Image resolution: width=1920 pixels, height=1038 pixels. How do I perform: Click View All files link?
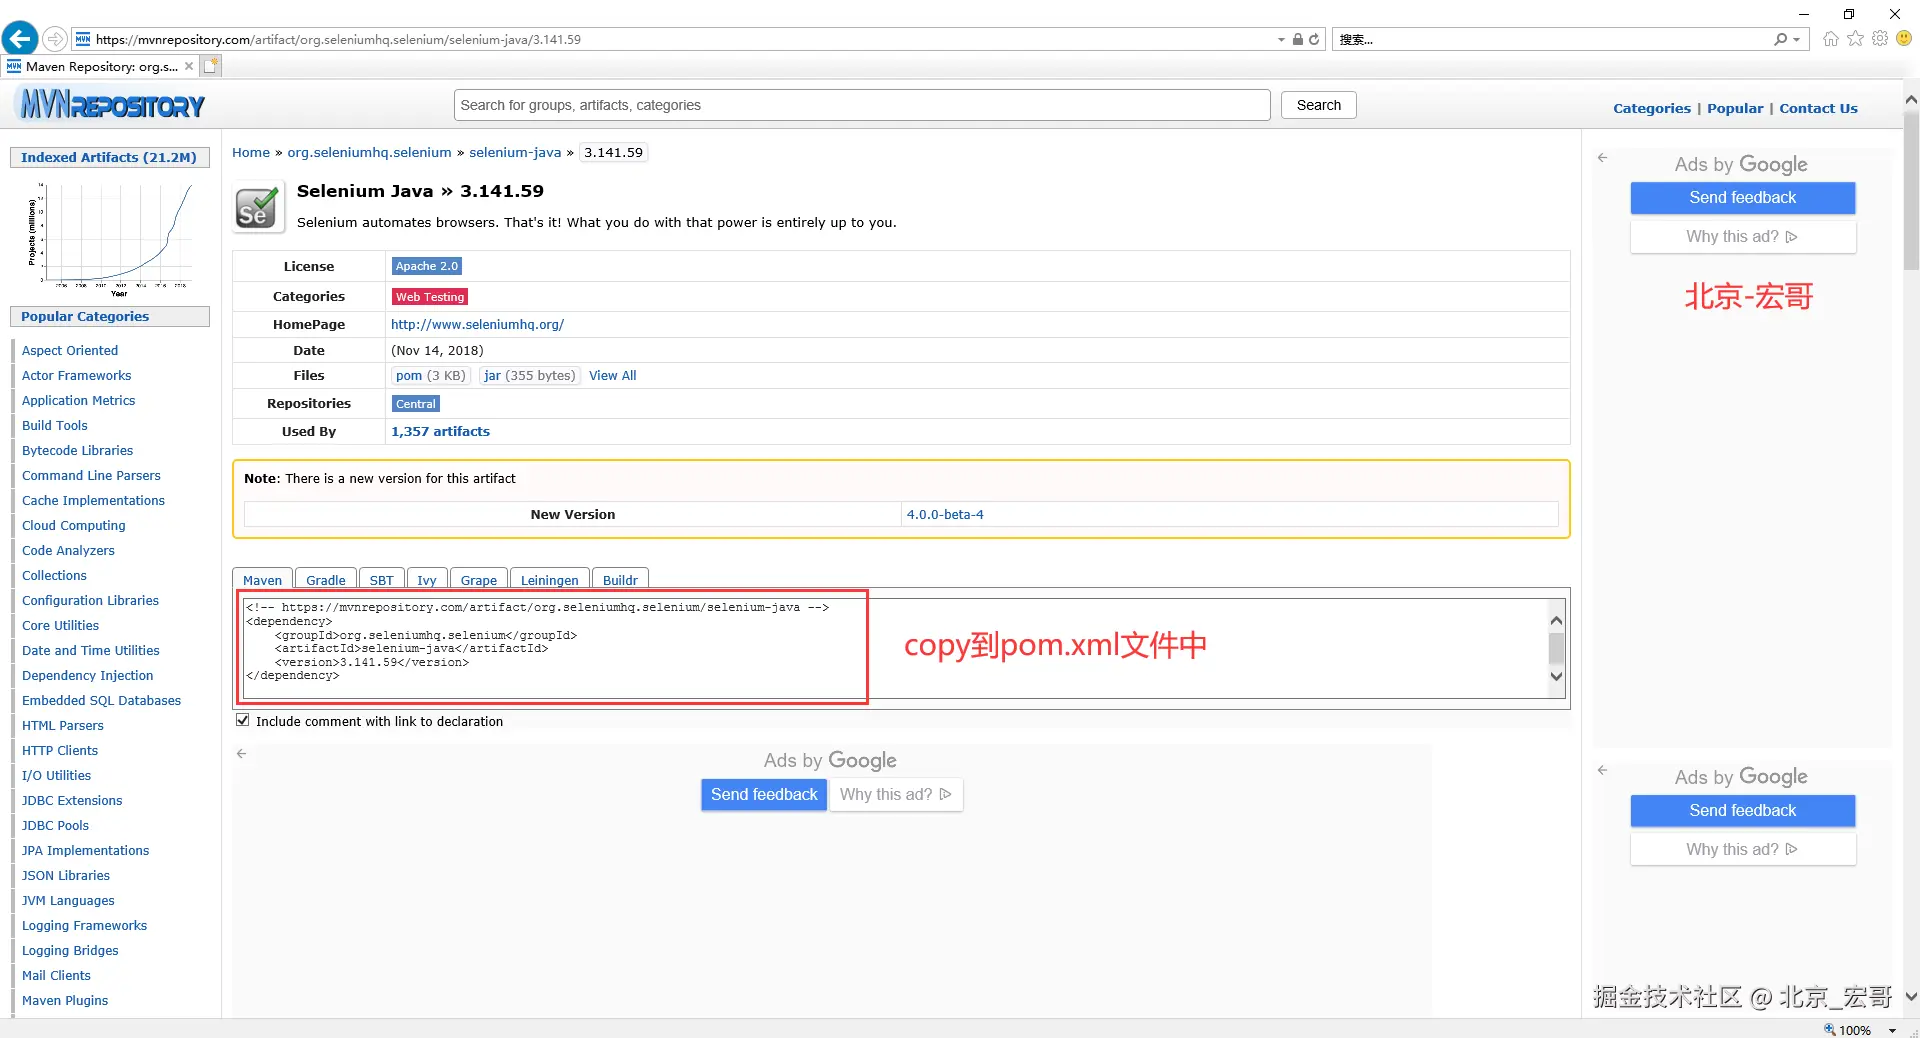click(612, 376)
